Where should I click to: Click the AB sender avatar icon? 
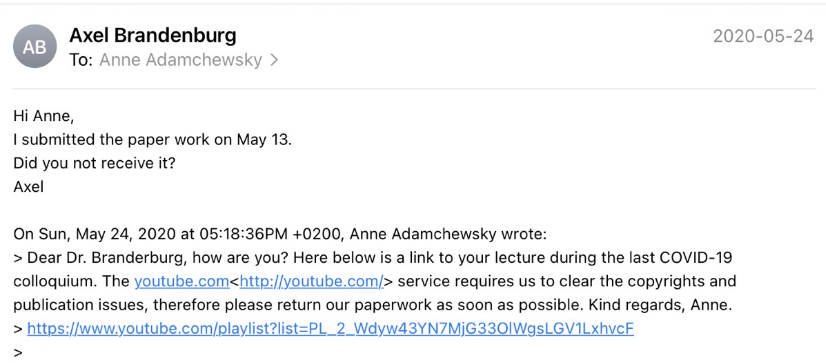[x=35, y=46]
